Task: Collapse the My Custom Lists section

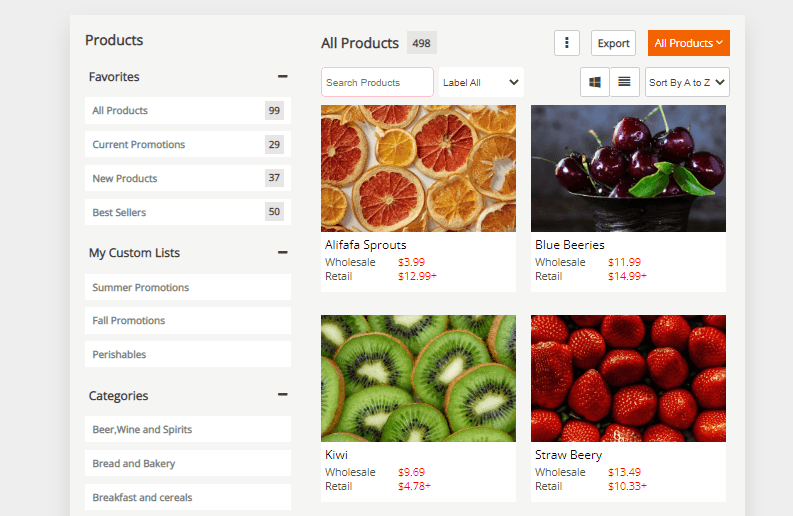Action: pyautogui.click(x=283, y=253)
